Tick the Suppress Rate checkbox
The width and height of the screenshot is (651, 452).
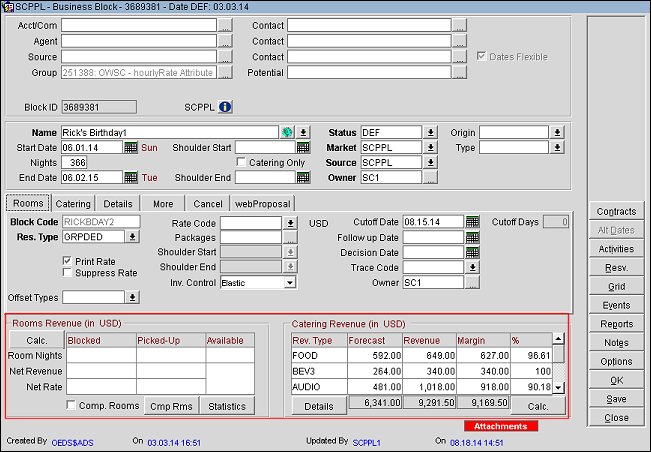[x=67, y=272]
